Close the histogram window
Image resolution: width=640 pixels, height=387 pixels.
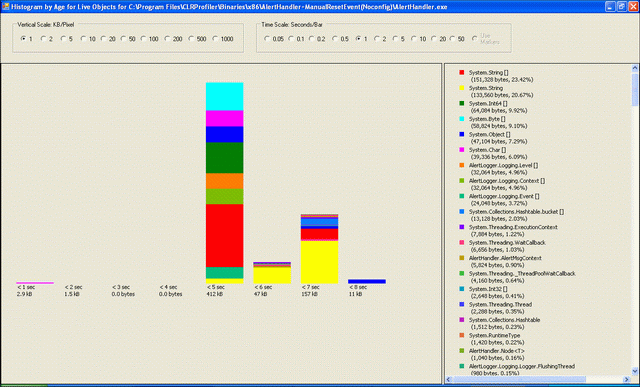tap(633, 6)
